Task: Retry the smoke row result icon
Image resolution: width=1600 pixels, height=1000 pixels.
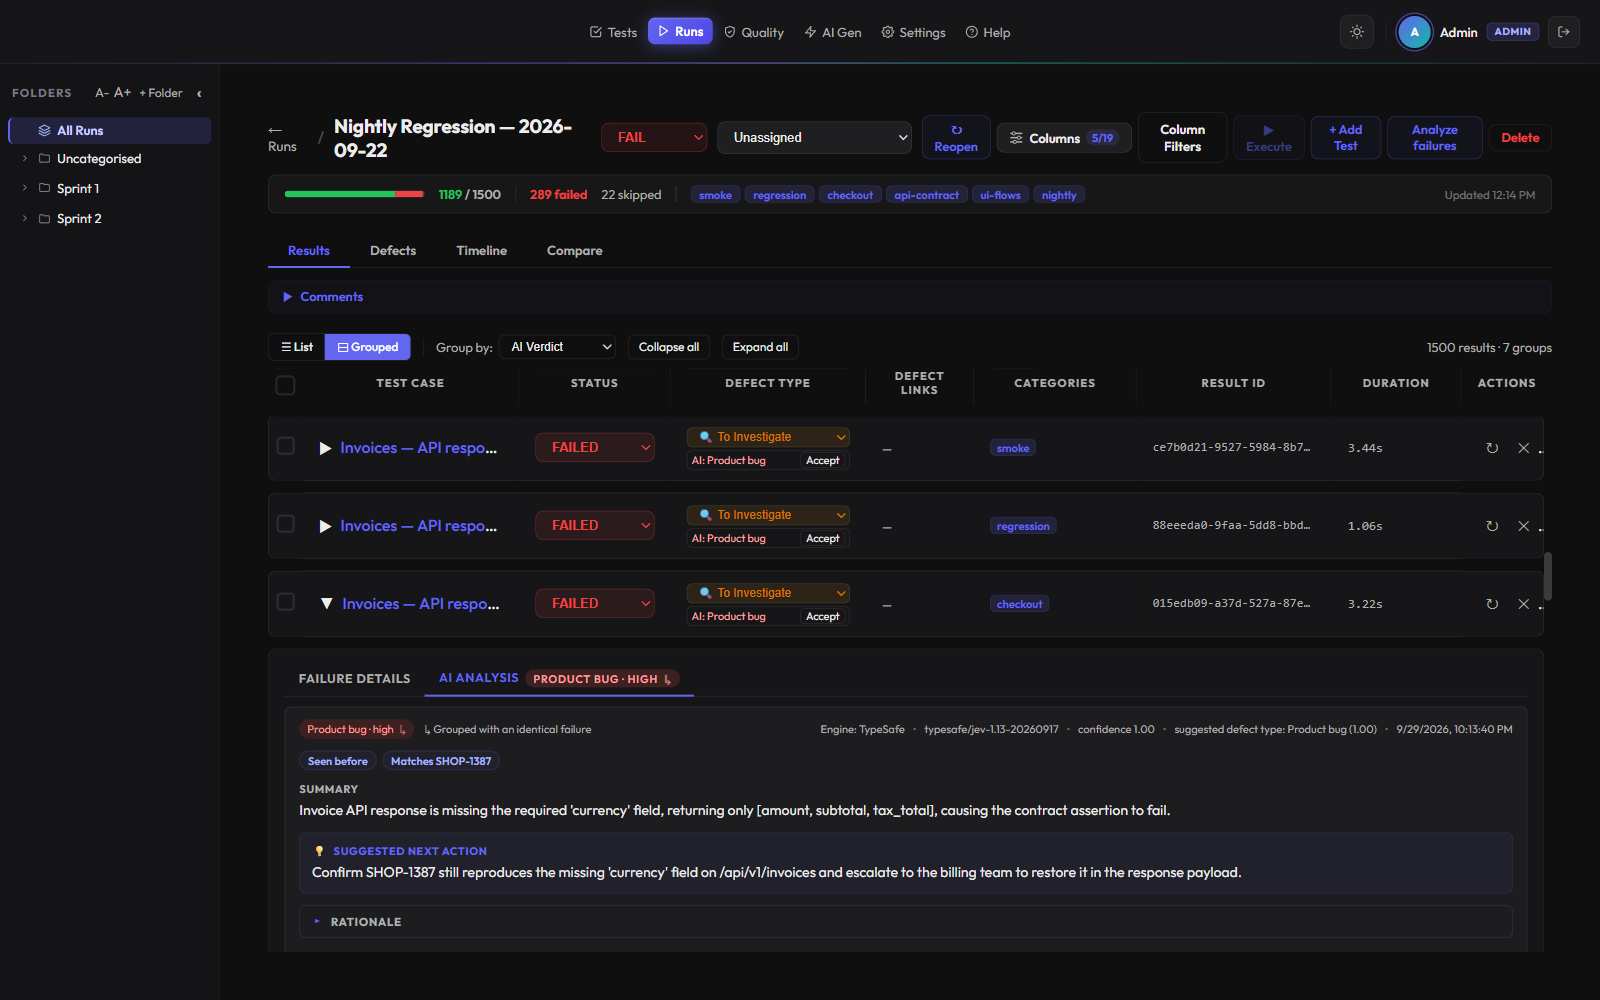Action: coord(1492,448)
